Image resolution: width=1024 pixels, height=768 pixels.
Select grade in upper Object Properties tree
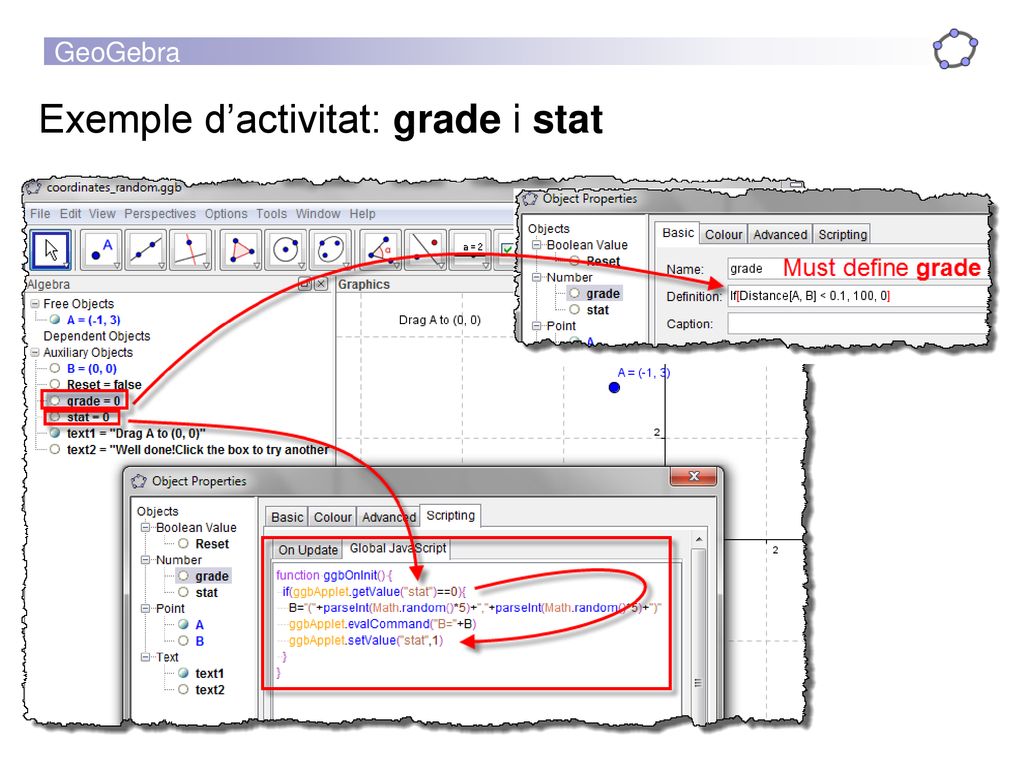point(602,293)
